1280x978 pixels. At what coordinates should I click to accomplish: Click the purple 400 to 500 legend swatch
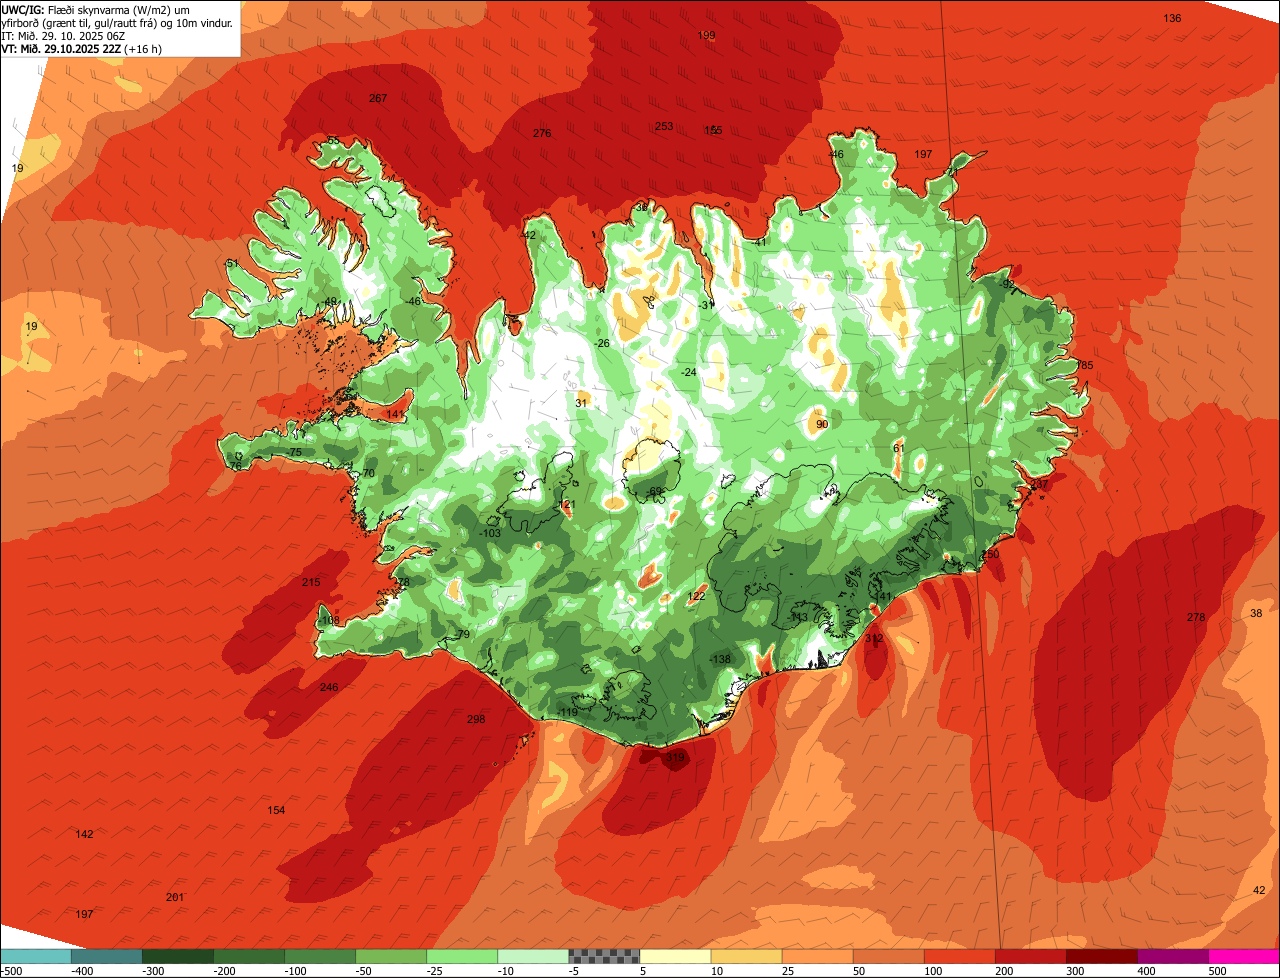pyautogui.click(x=1171, y=956)
